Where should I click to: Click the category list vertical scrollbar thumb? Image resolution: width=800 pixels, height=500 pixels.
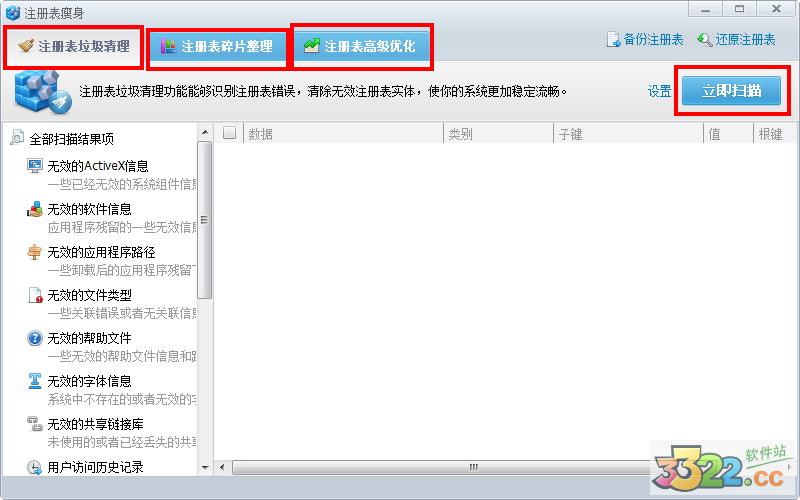(x=205, y=220)
